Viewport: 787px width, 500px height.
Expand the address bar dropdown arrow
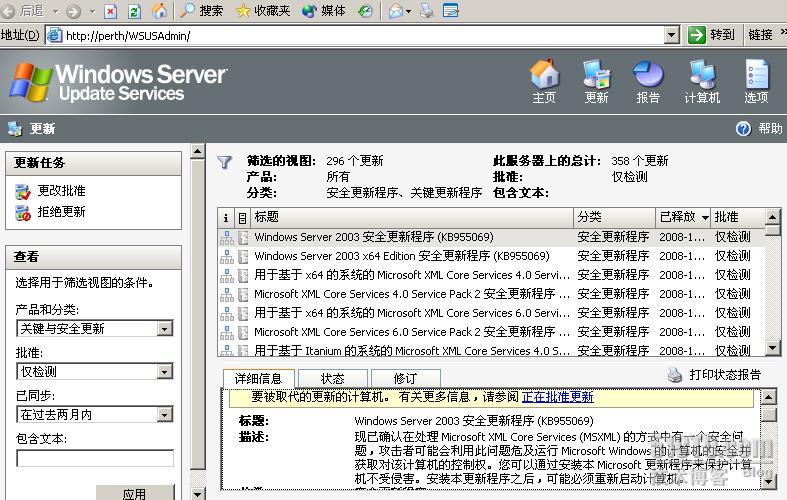click(672, 36)
